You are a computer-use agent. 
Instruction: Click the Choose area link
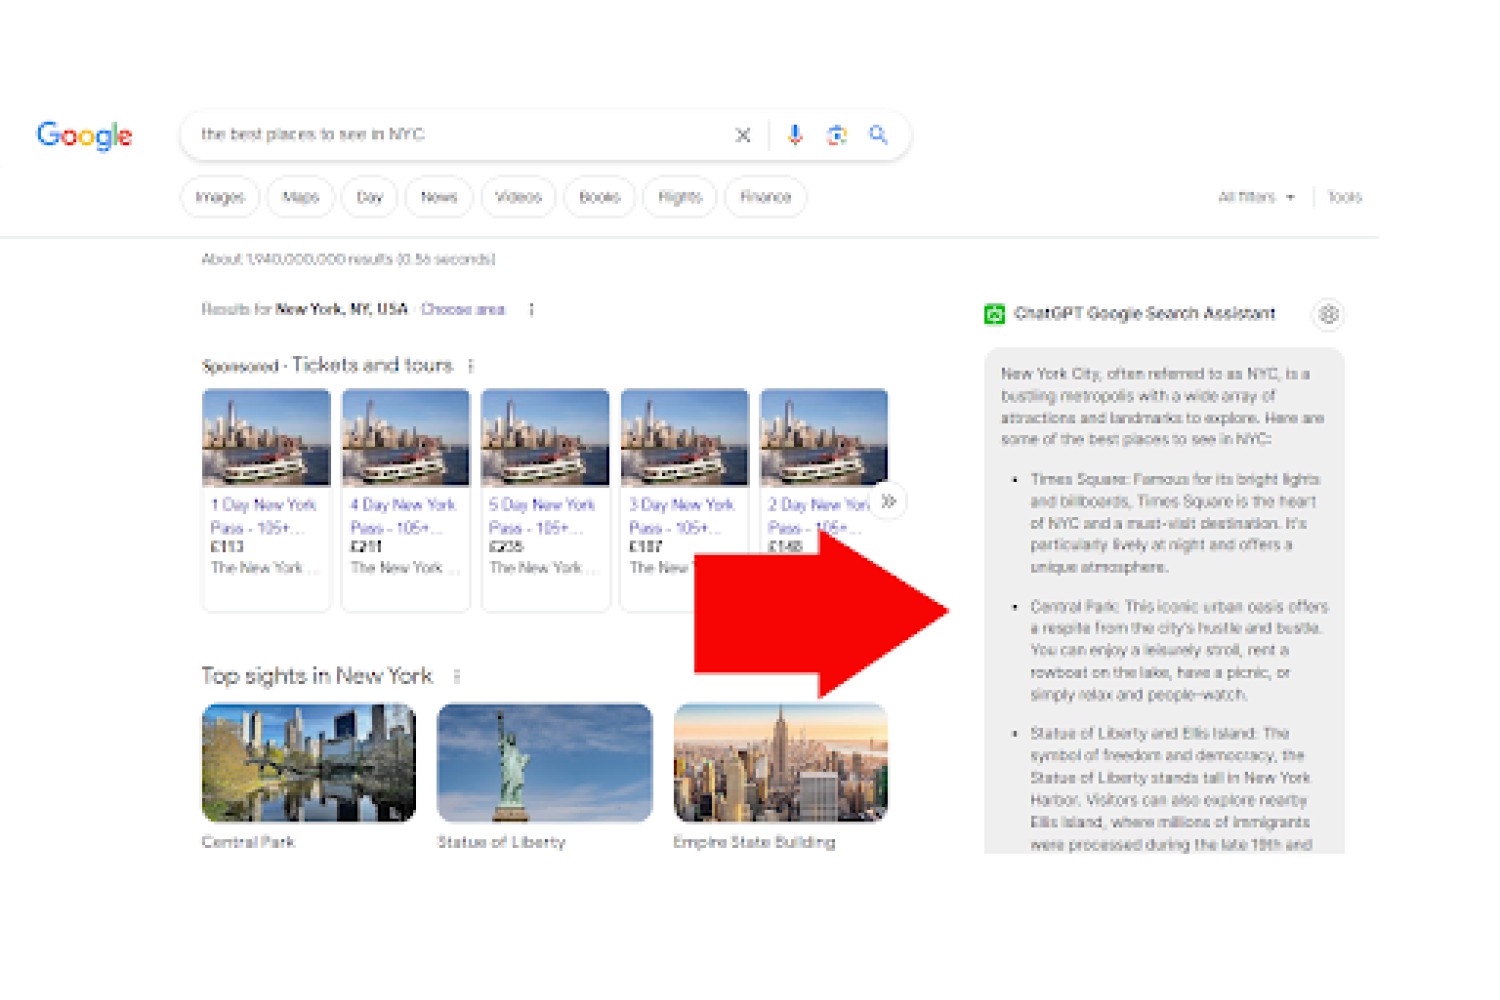[463, 309]
